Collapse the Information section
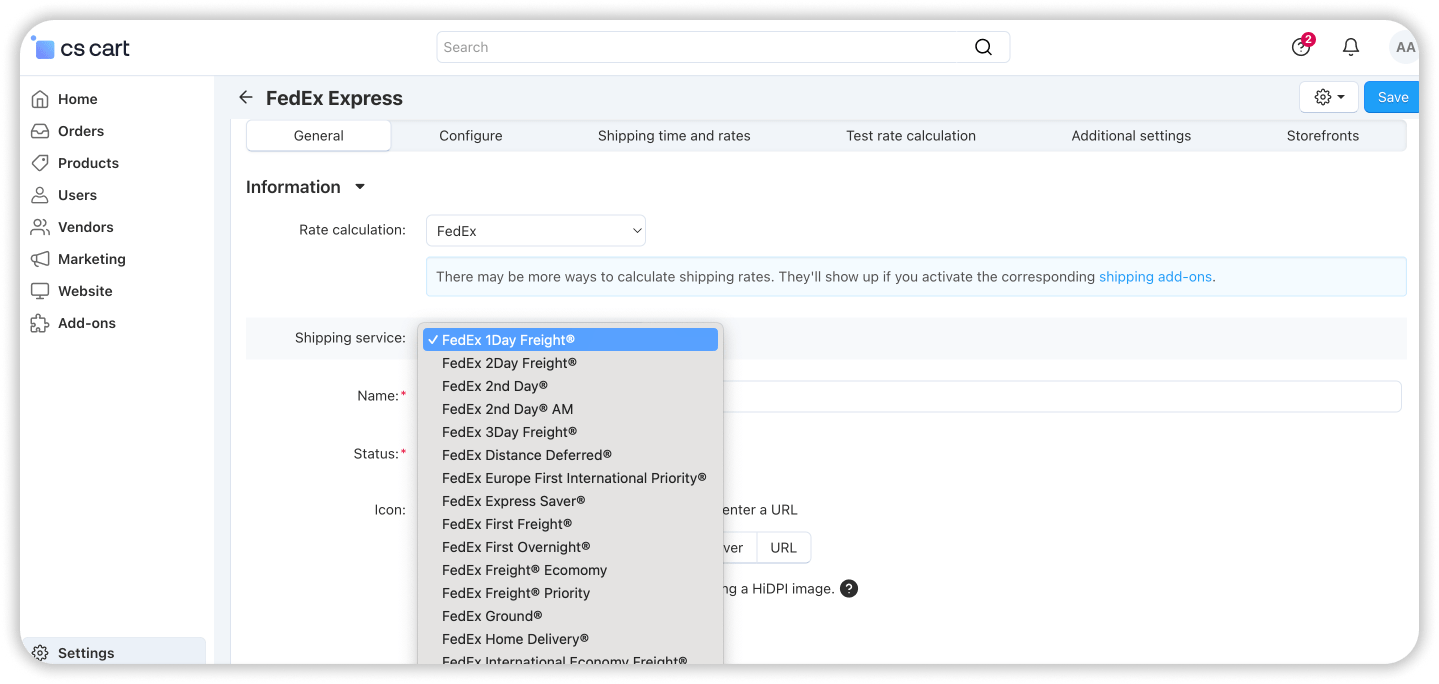This screenshot has width=1439, height=684. click(360, 187)
